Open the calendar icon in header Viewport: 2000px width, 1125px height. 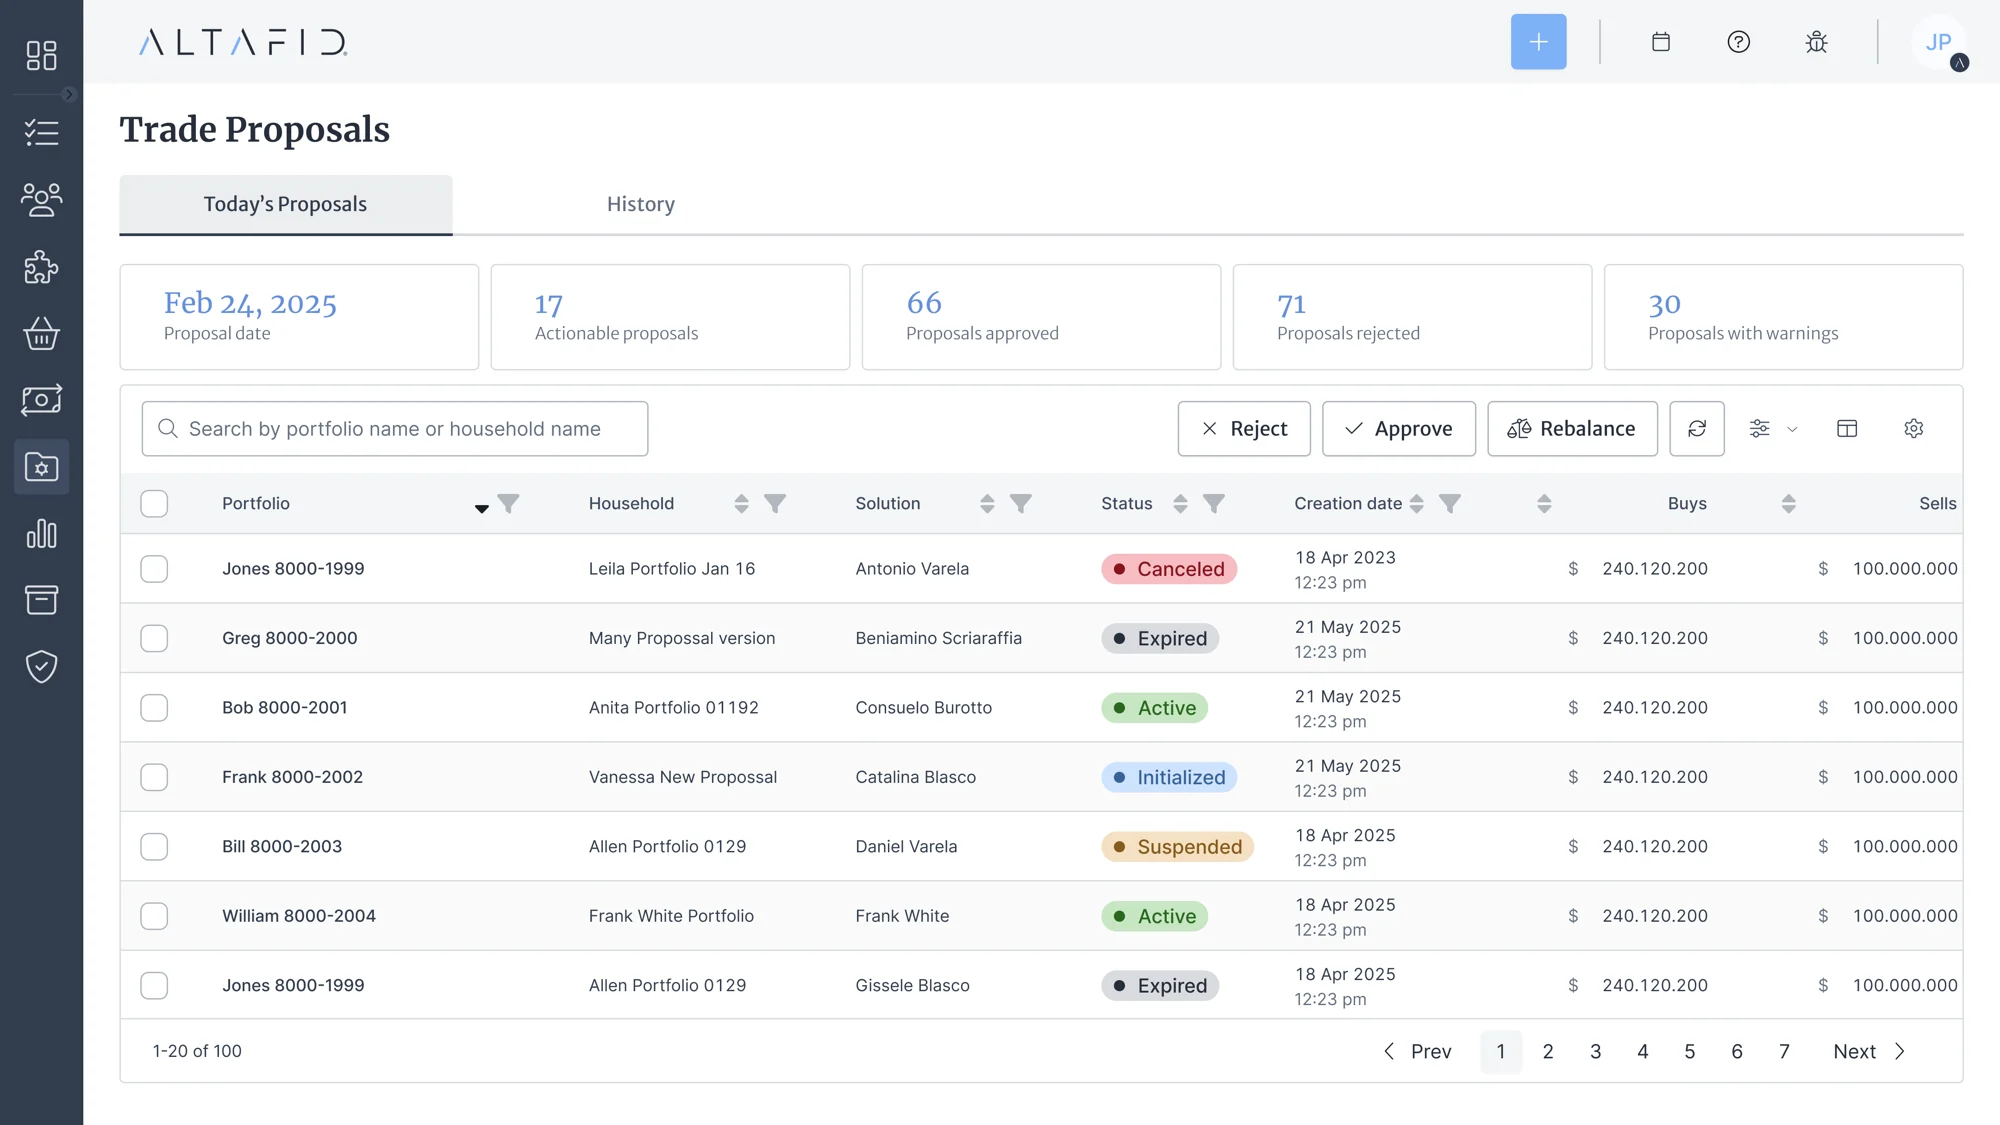click(x=1661, y=42)
